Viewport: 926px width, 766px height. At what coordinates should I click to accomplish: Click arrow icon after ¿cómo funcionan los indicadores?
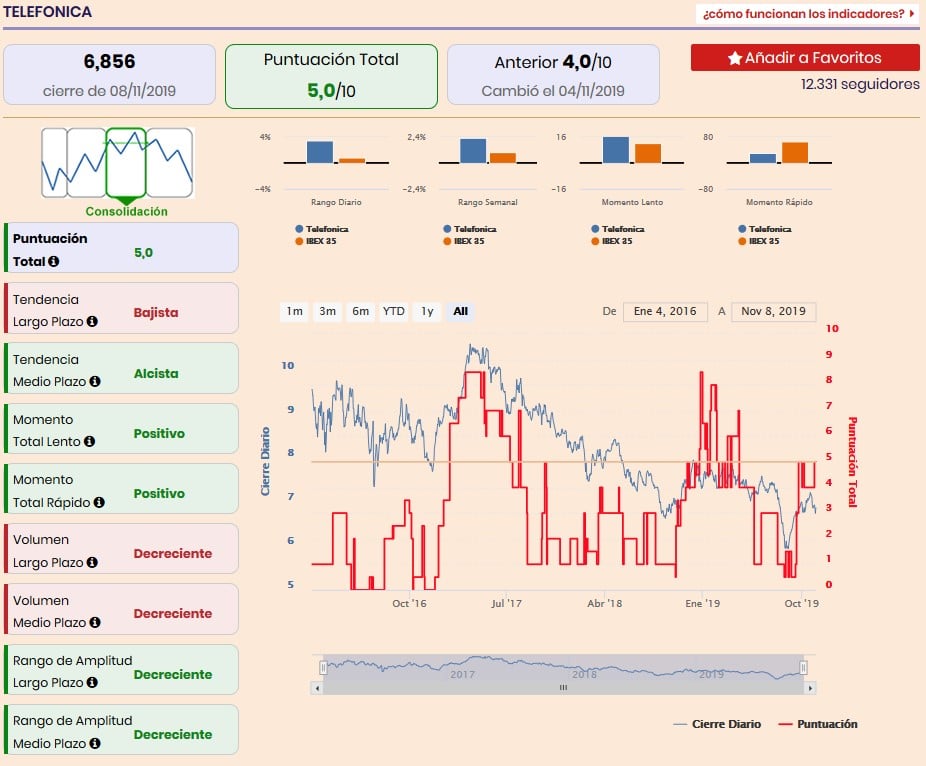[912, 13]
